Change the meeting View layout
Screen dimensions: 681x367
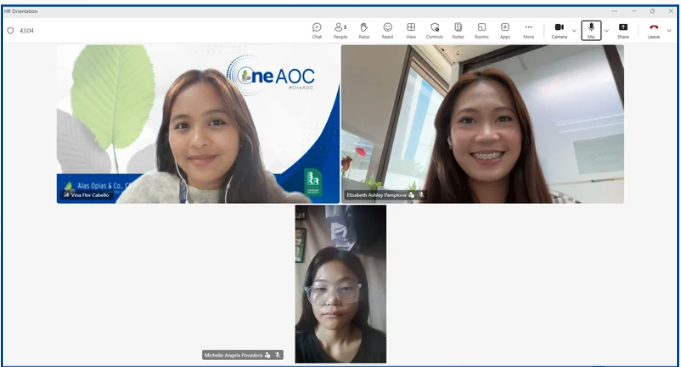click(x=411, y=30)
